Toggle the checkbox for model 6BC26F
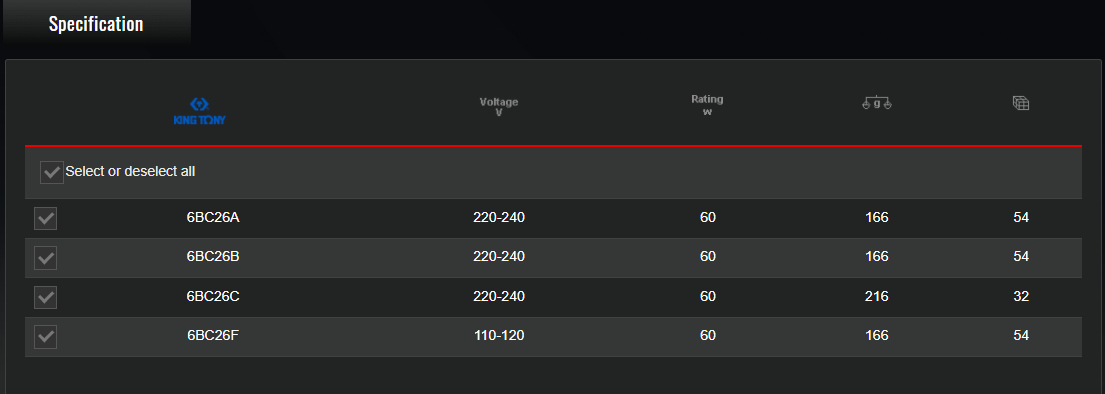 click(46, 337)
